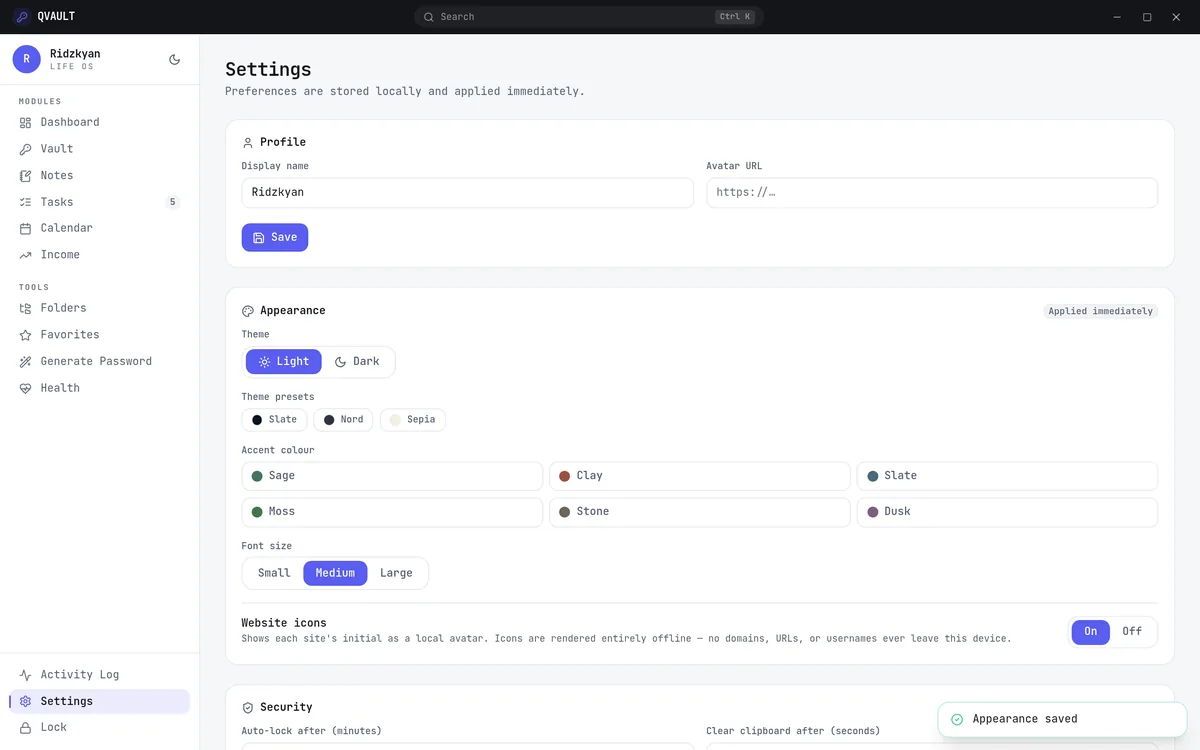Open the Dashboard module
Image resolution: width=1200 pixels, height=750 pixels.
click(x=100, y=122)
